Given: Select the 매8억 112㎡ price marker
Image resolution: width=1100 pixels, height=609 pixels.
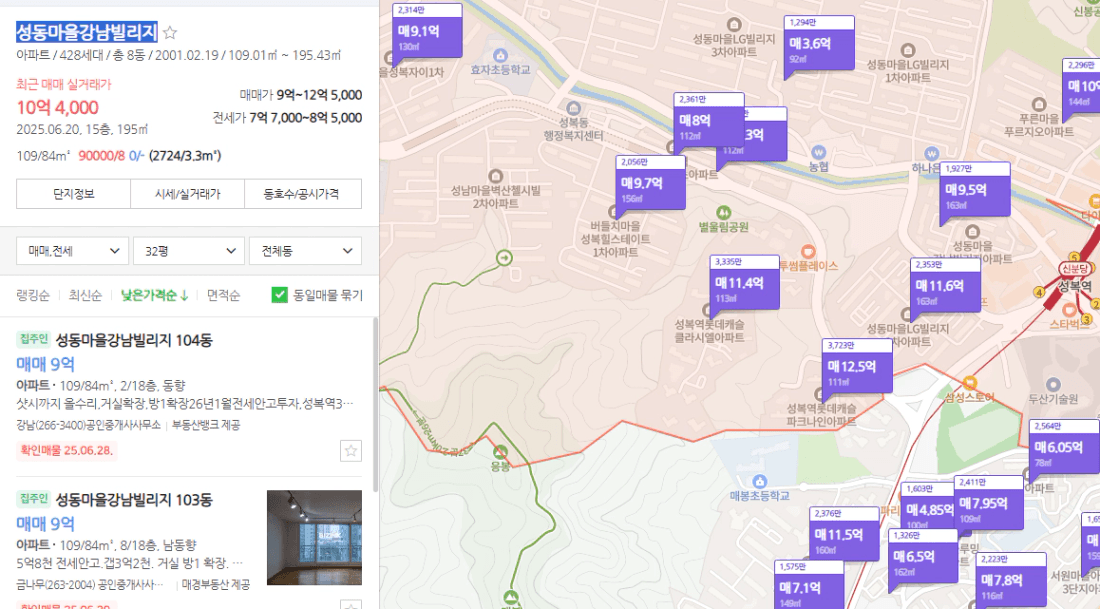Looking at the screenshot, I should [x=709, y=121].
